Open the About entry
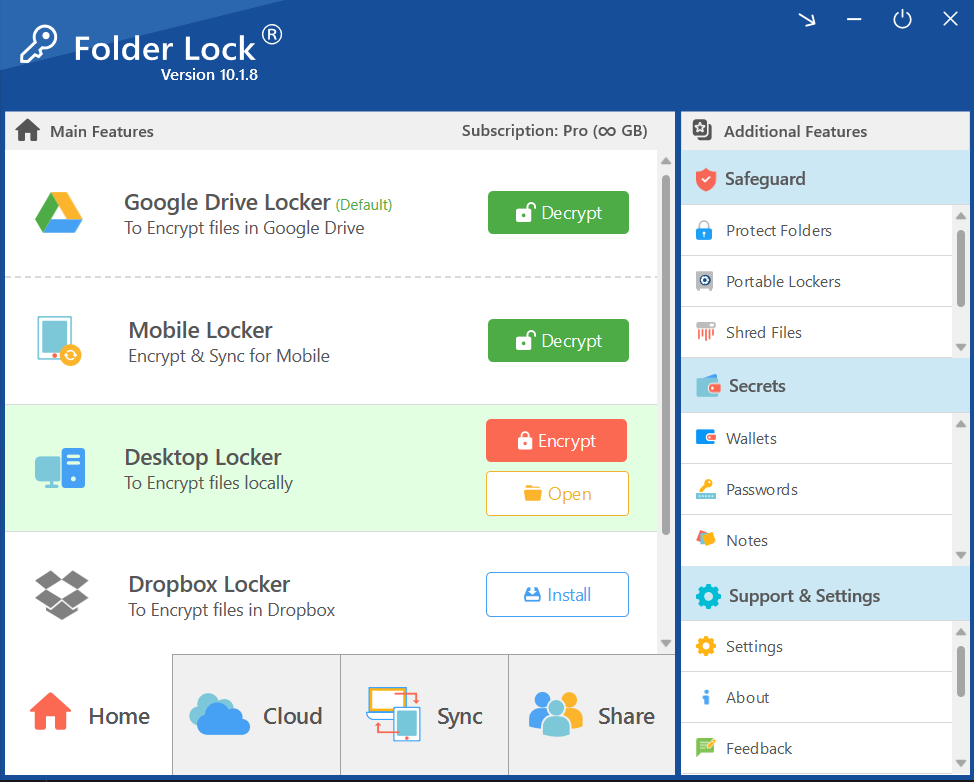The image size is (974, 782). click(x=816, y=698)
